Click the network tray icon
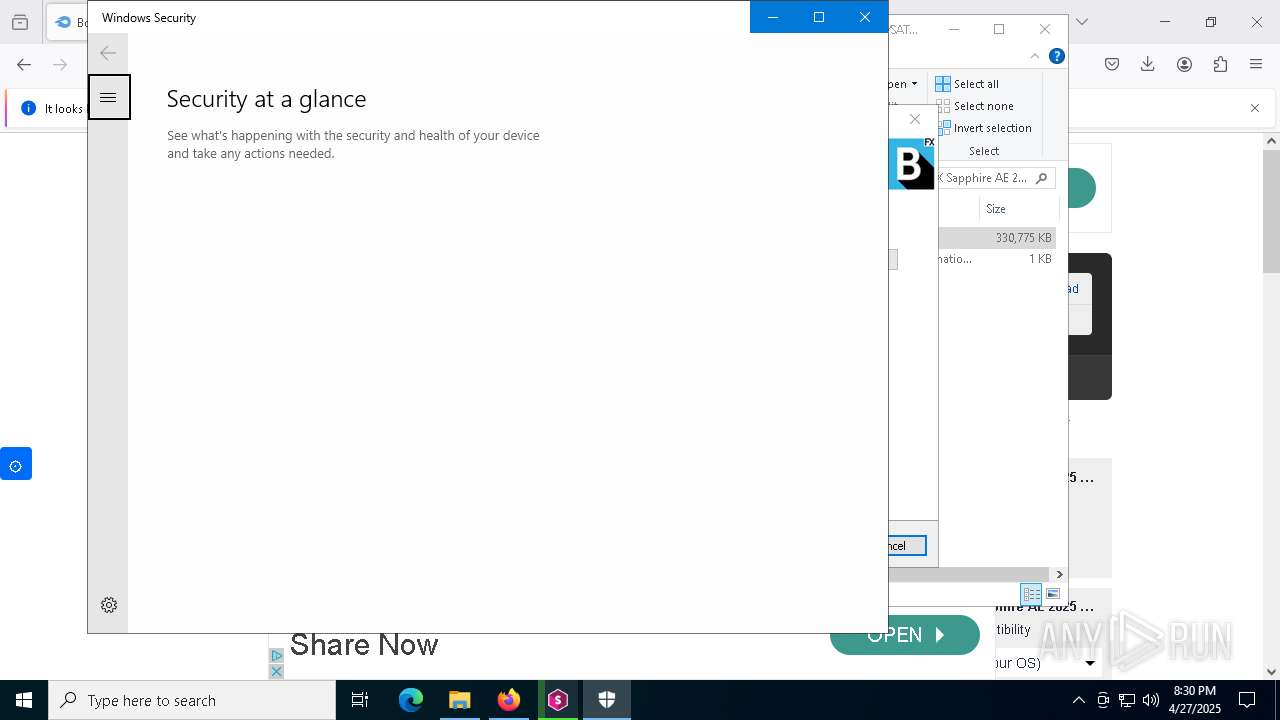The width and height of the screenshot is (1280, 720). click(x=1127, y=700)
